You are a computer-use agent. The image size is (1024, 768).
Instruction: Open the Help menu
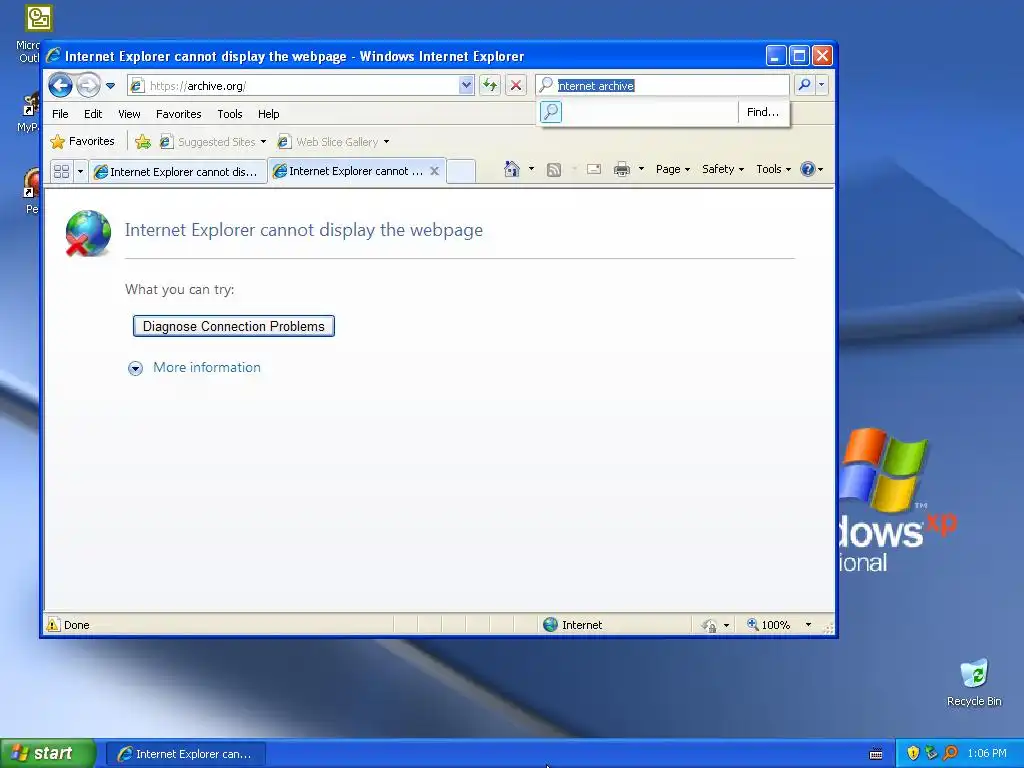click(268, 114)
